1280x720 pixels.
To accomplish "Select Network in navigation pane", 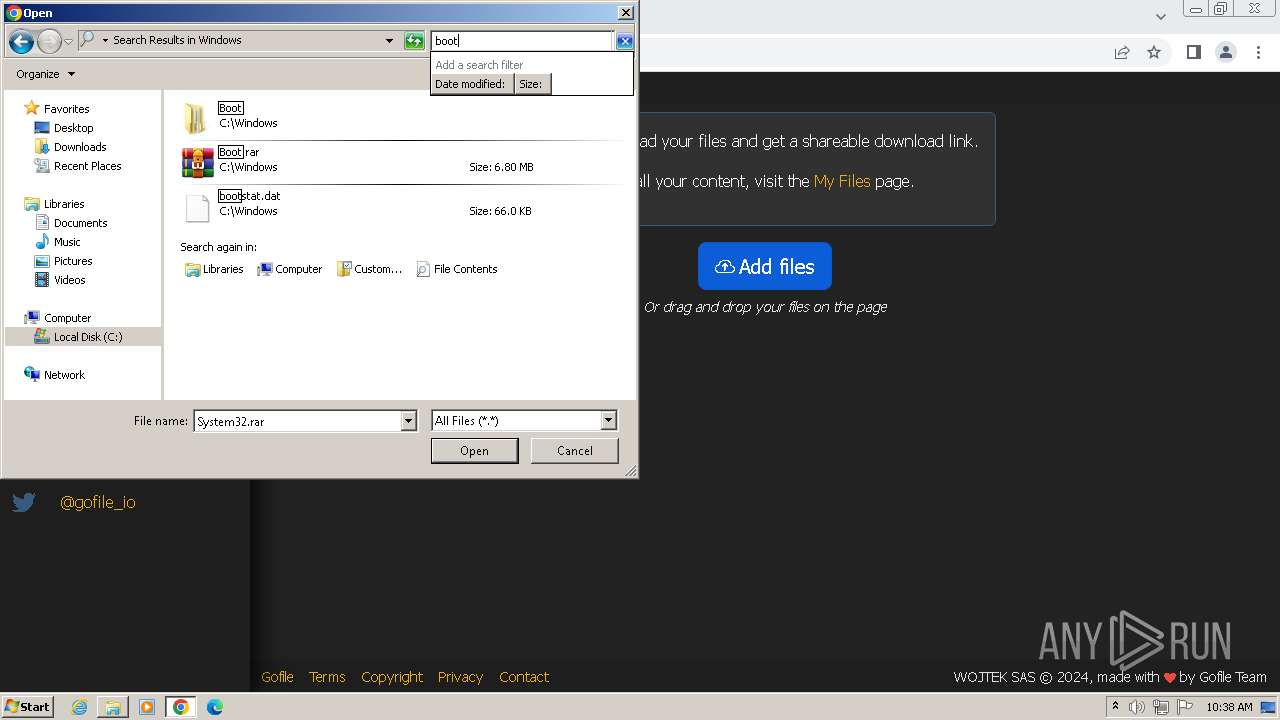I will coord(64,375).
